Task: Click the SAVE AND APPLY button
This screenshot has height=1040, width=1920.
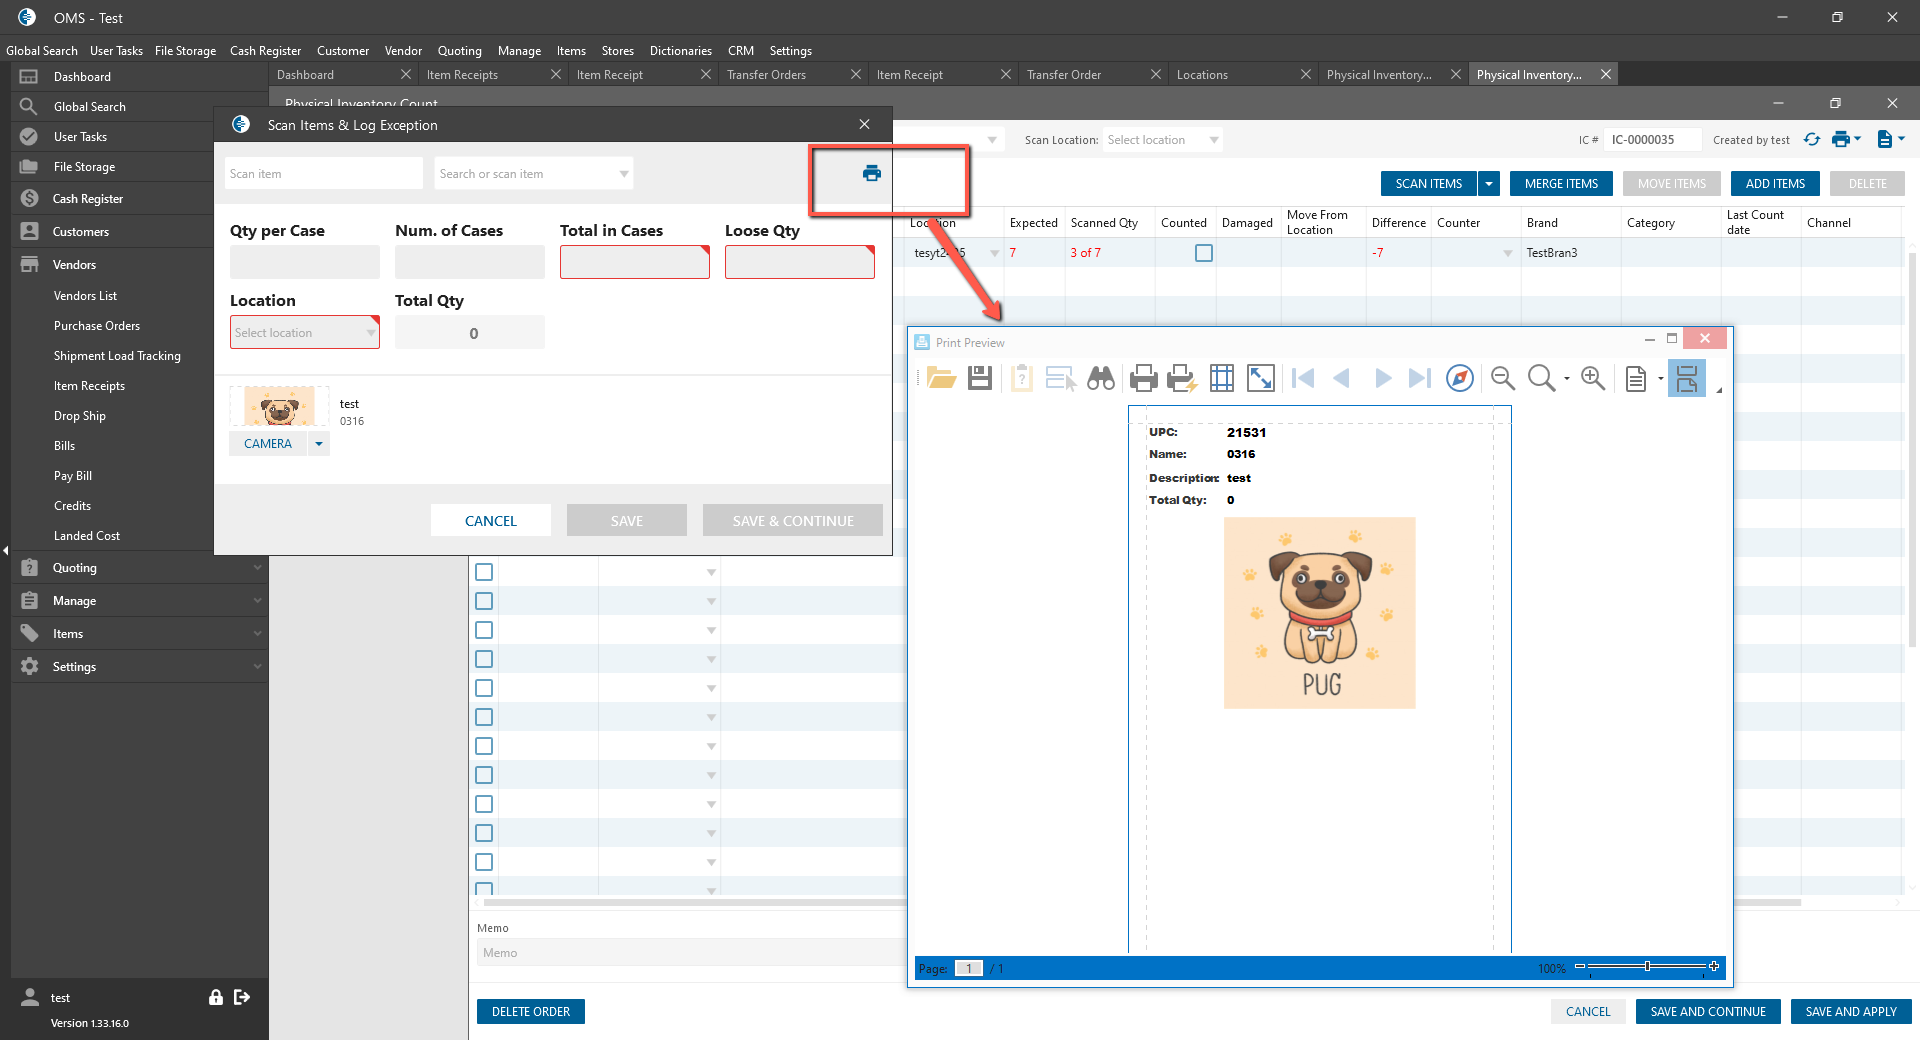Action: (x=1851, y=1012)
